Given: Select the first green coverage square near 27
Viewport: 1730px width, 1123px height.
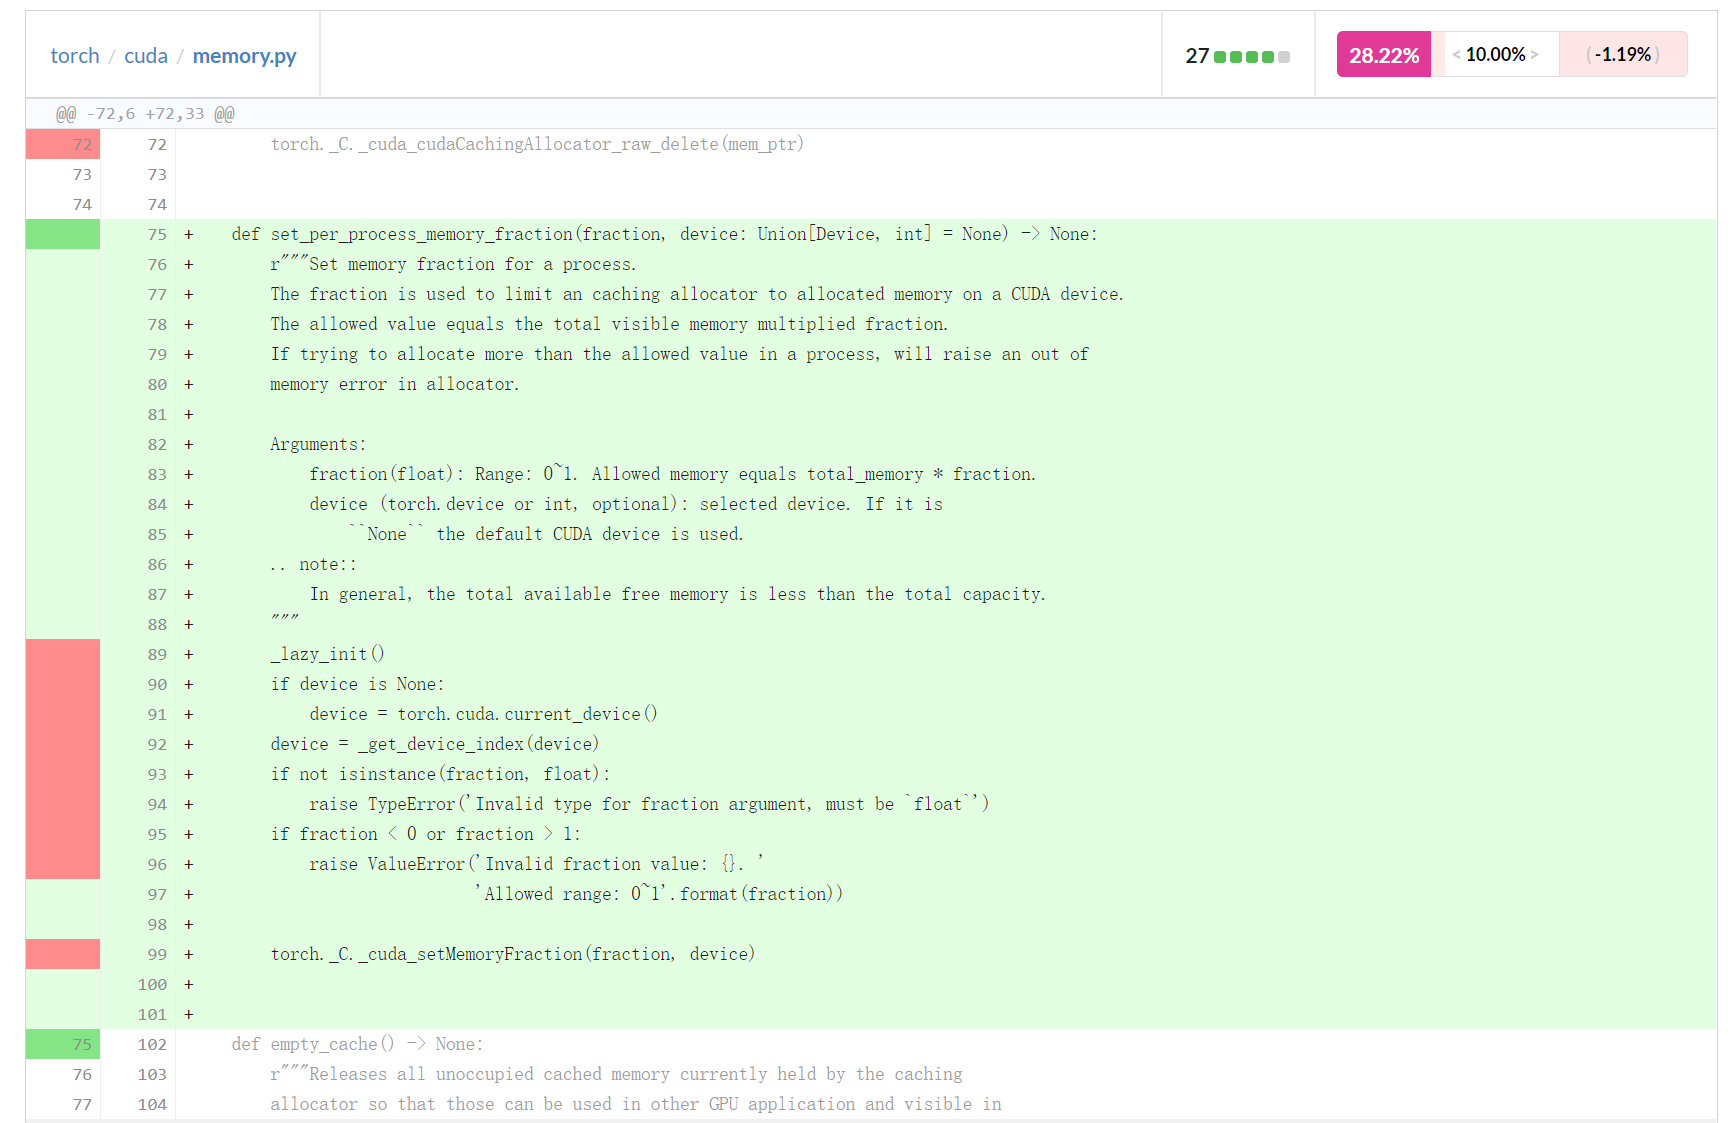Looking at the screenshot, I should [x=1218, y=57].
